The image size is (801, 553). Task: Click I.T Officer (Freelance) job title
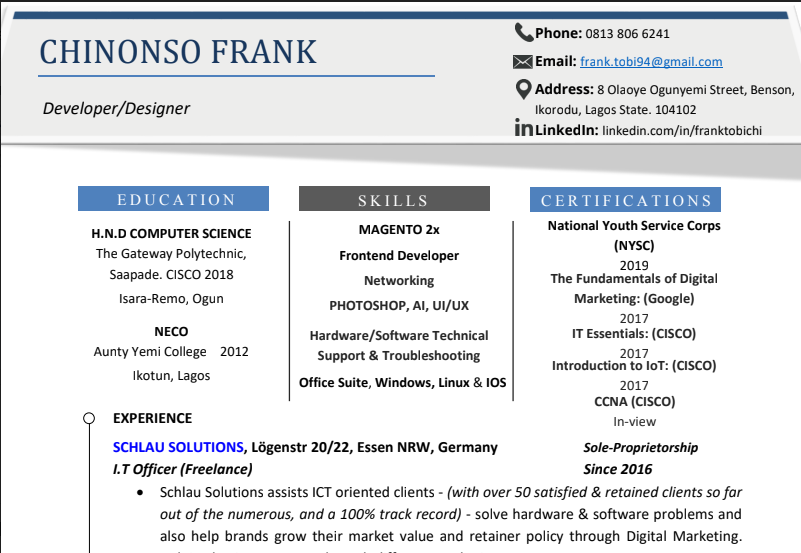182,469
